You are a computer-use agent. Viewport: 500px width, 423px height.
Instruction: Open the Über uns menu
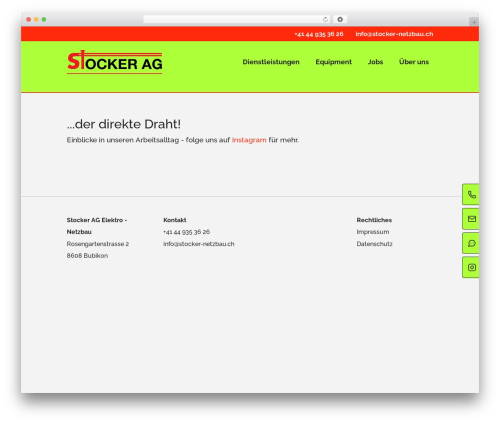point(414,62)
